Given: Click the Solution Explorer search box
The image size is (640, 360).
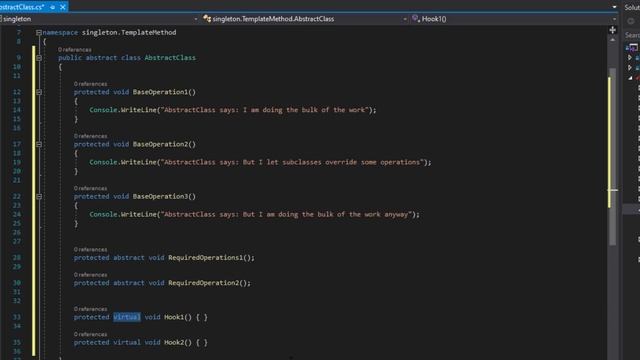Looking at the screenshot, I should click(632, 35).
